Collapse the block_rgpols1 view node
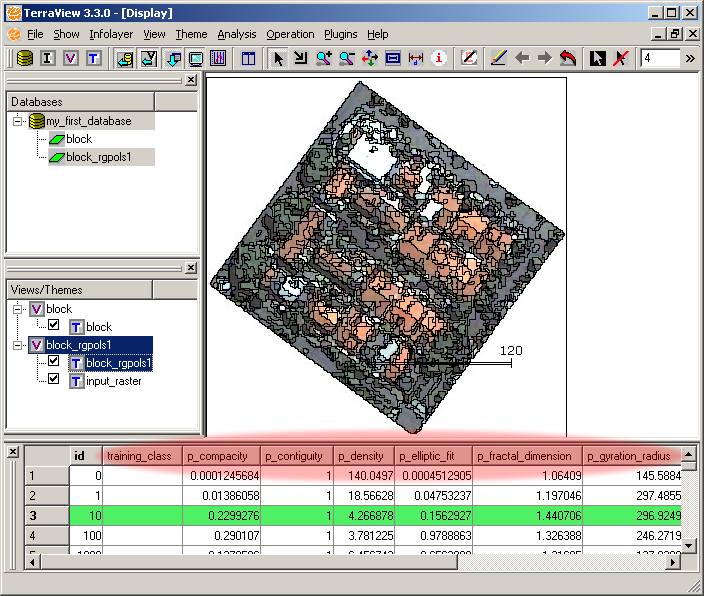The image size is (704, 596). pyautogui.click(x=18, y=345)
